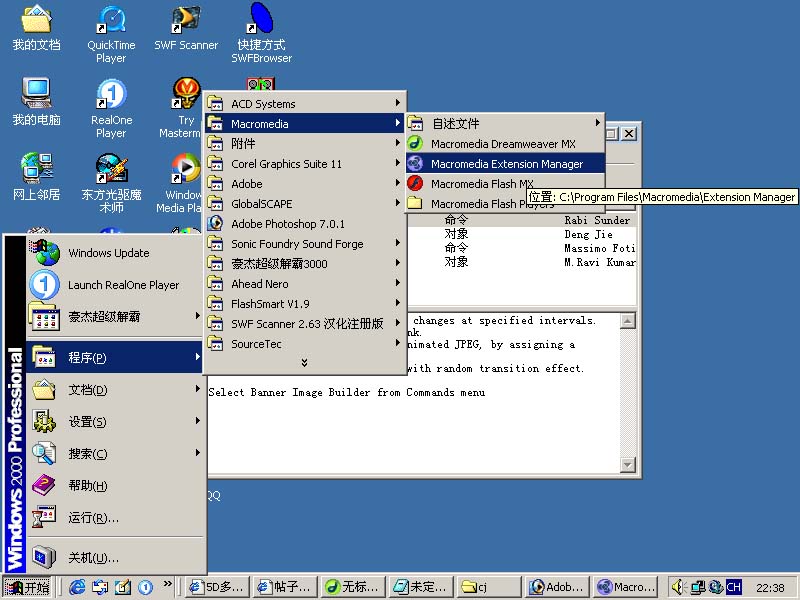Click the 22:38 system clock
The image size is (800, 600).
(x=770, y=588)
